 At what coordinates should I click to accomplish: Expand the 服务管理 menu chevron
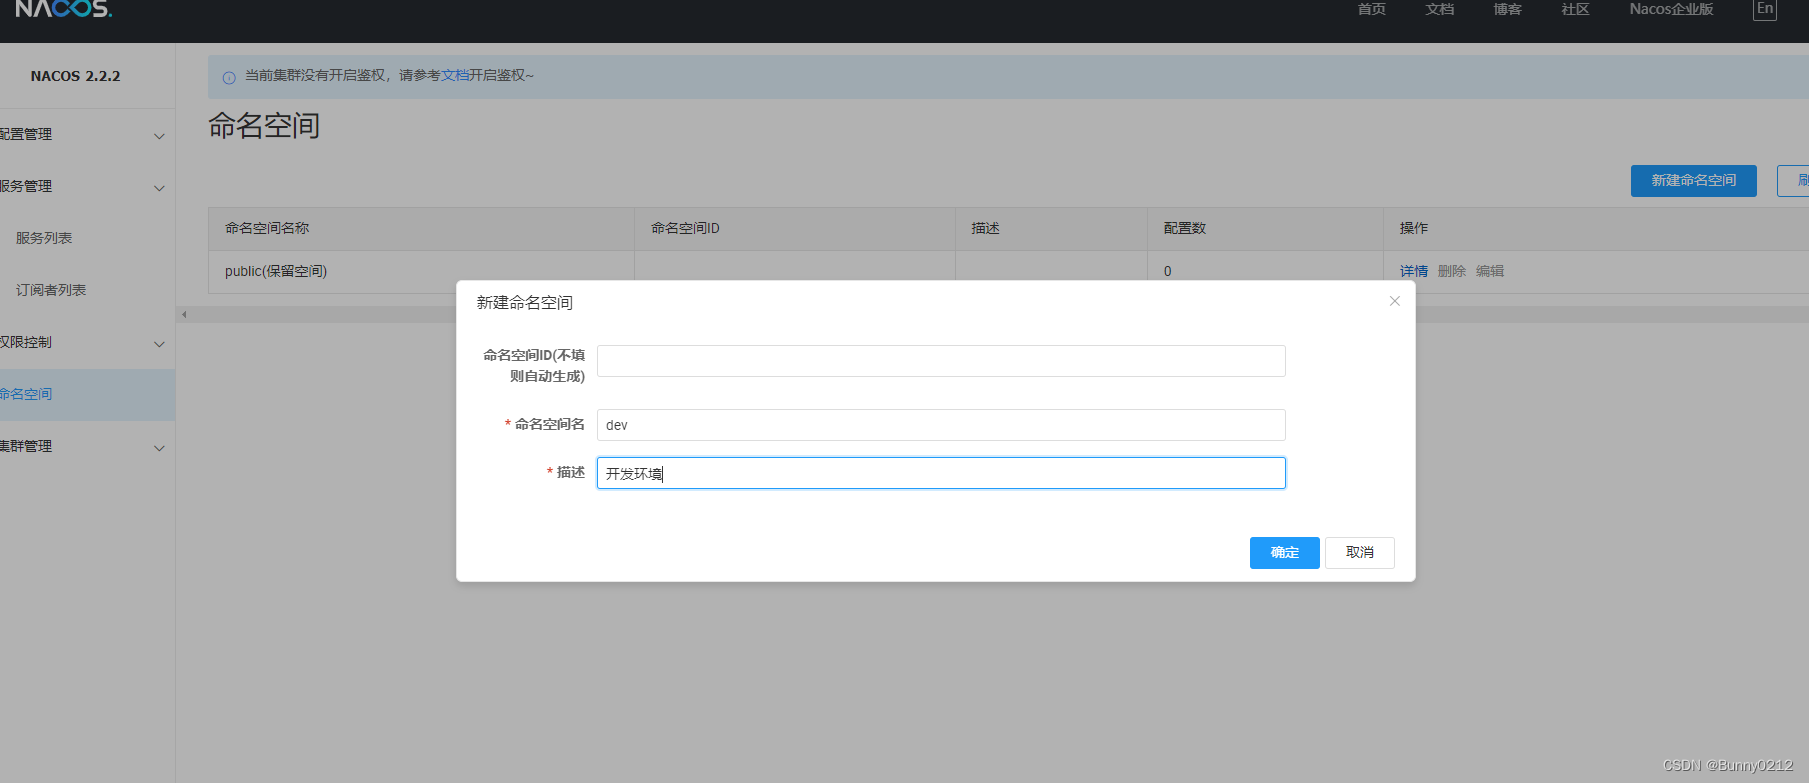coord(159,188)
